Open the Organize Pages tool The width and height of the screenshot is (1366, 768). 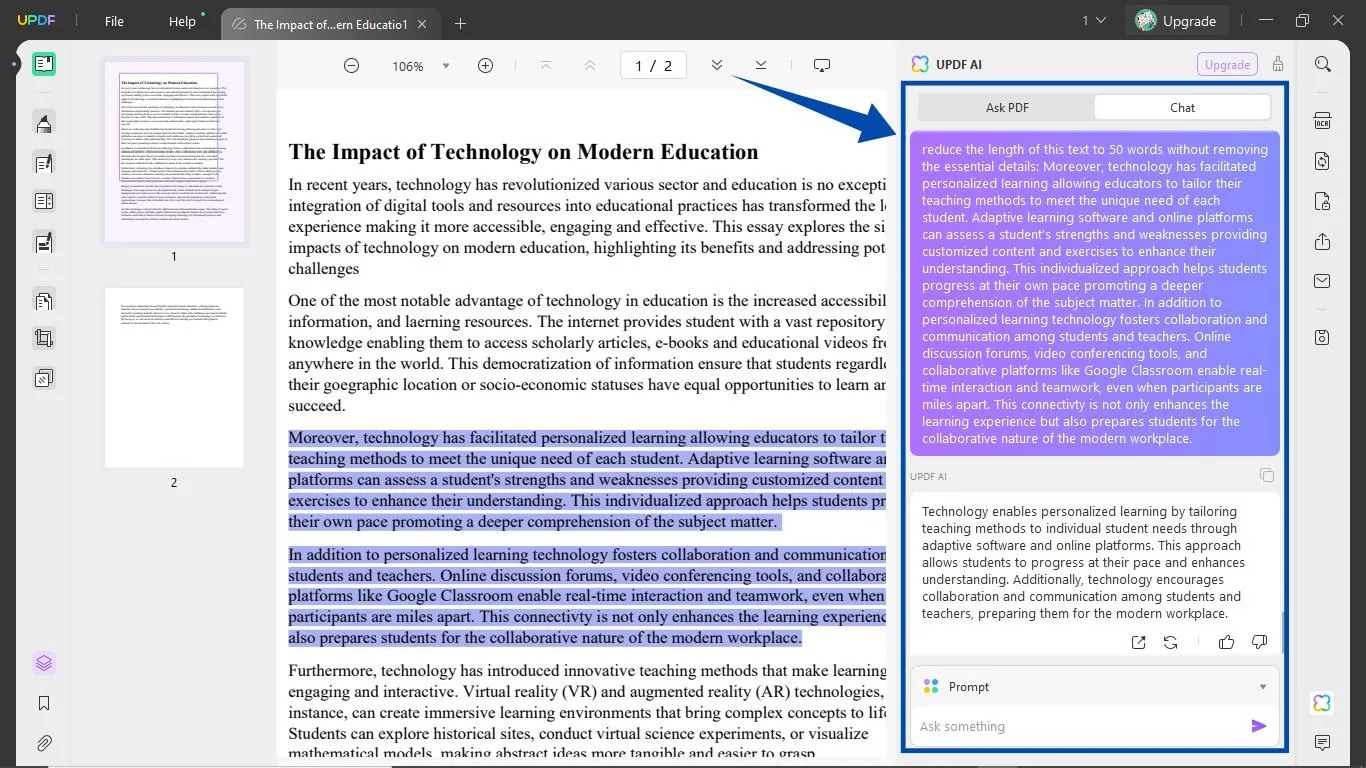[x=42, y=300]
